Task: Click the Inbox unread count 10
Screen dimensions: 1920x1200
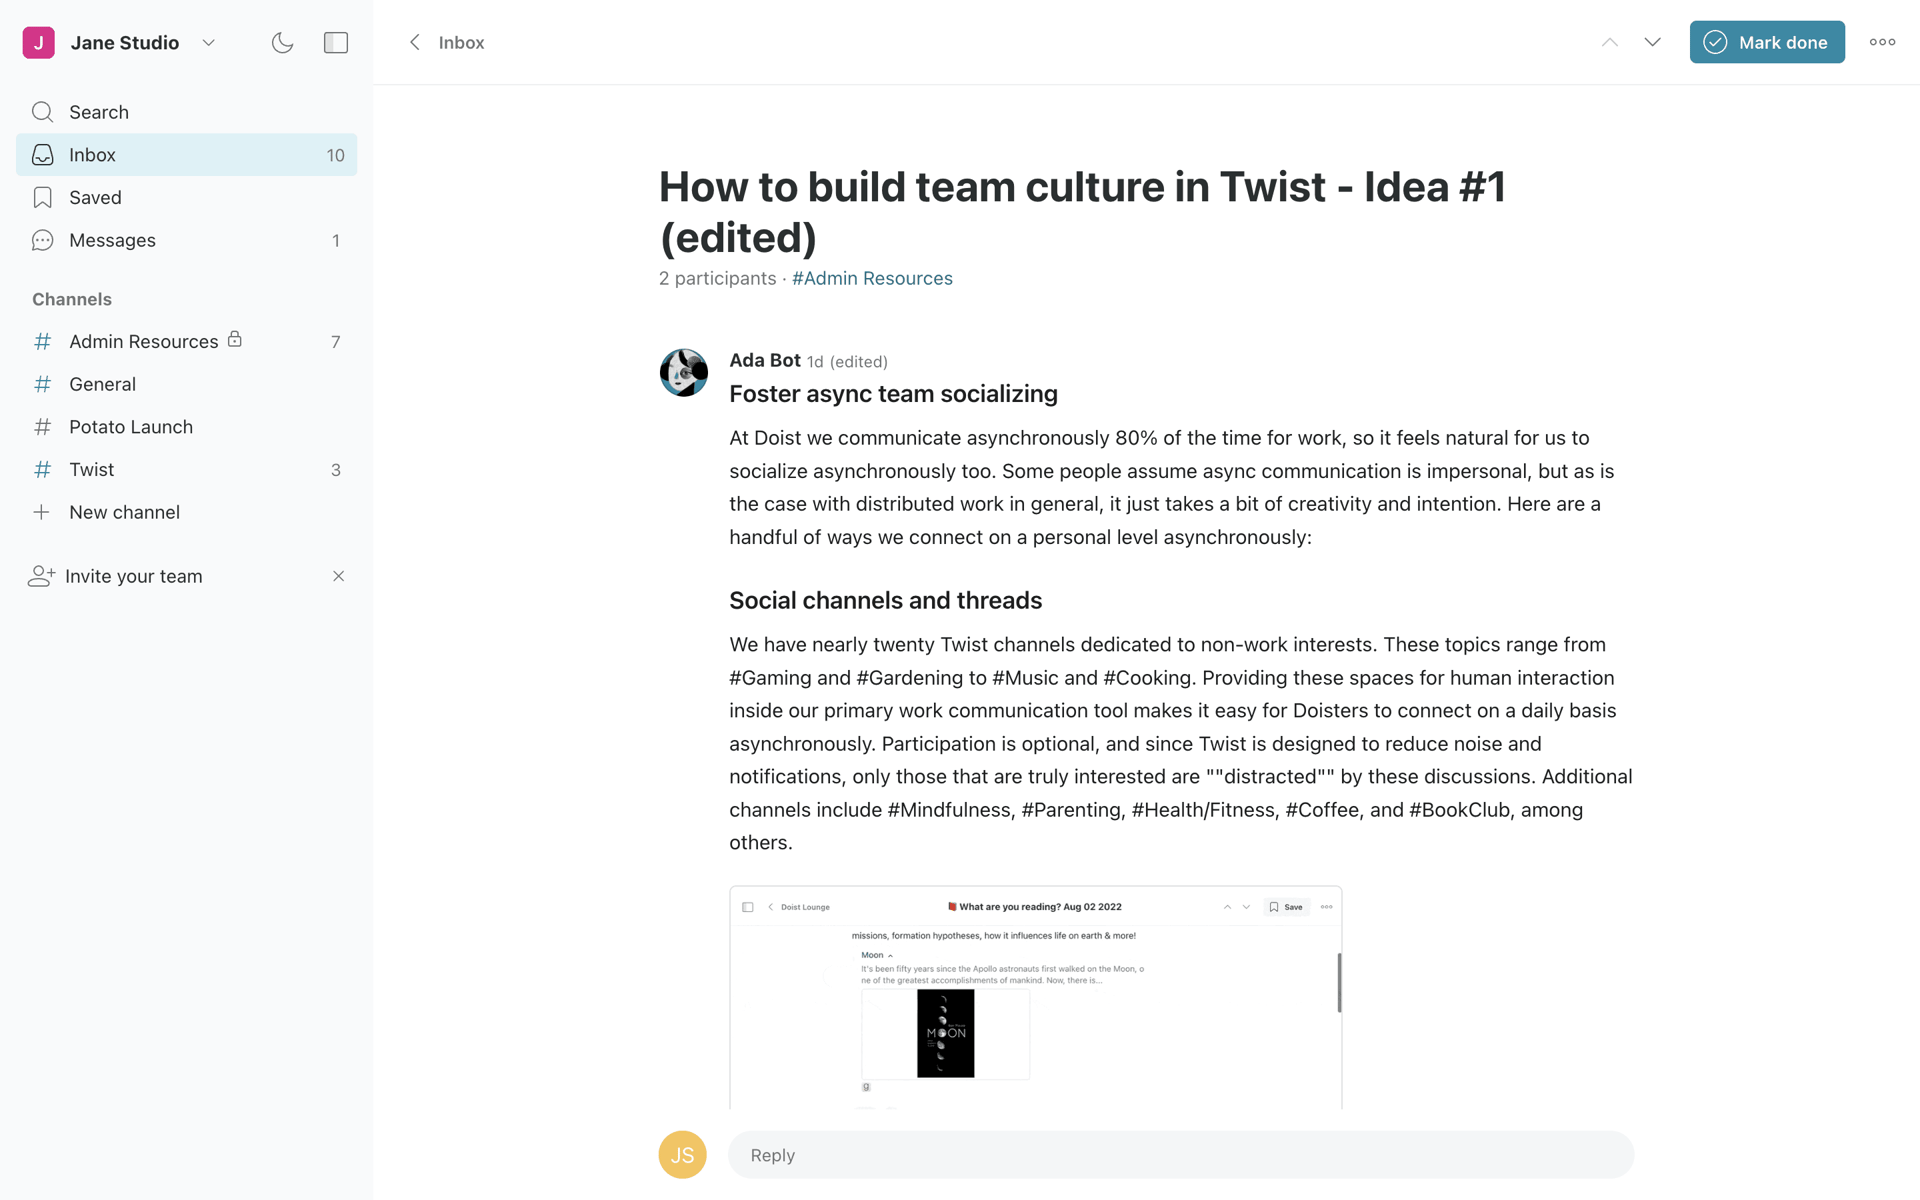Action: (x=335, y=155)
